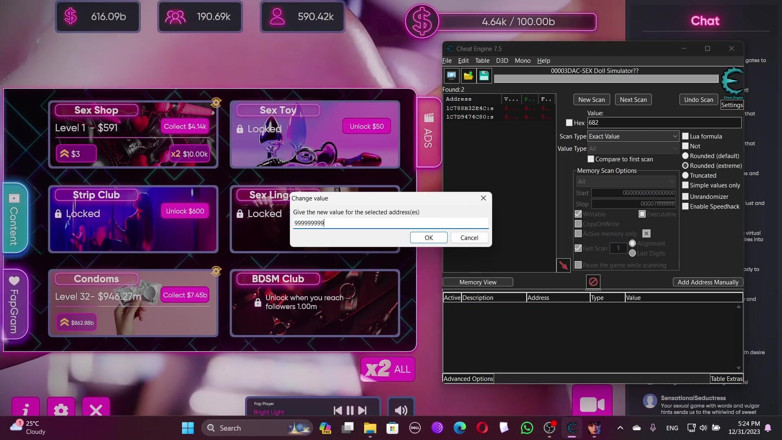Open the memory region All dropdown
The height and width of the screenshot is (440, 782).
[626, 182]
